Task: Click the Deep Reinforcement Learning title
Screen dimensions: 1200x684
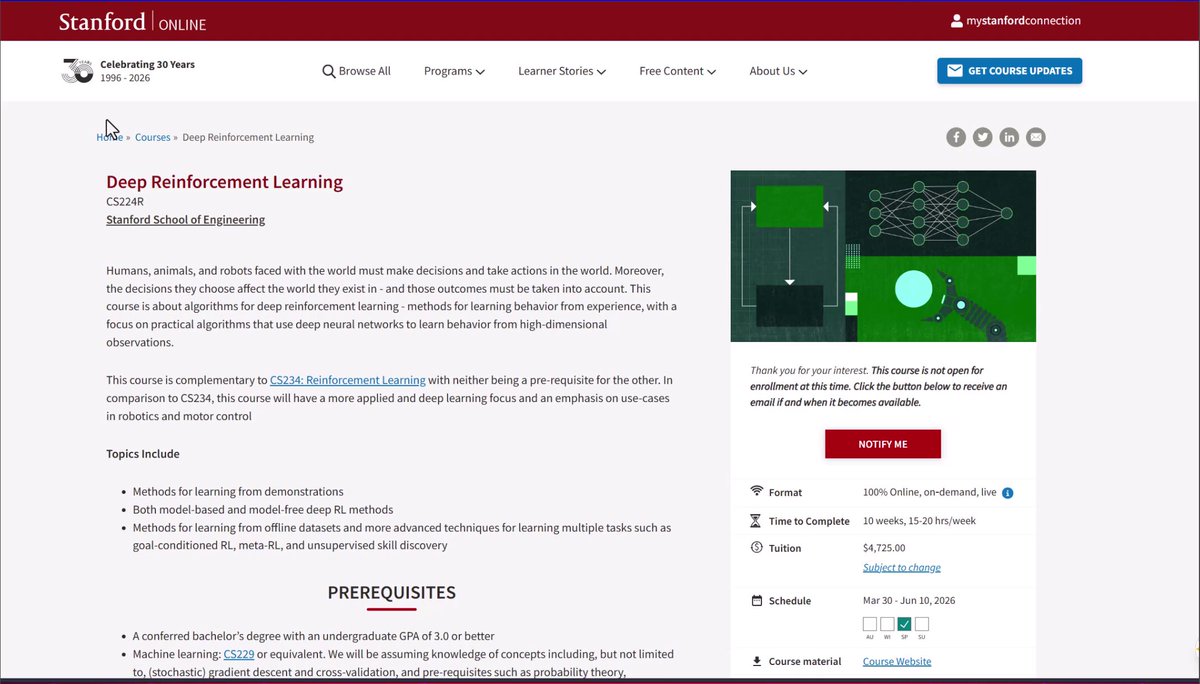Action: (224, 182)
